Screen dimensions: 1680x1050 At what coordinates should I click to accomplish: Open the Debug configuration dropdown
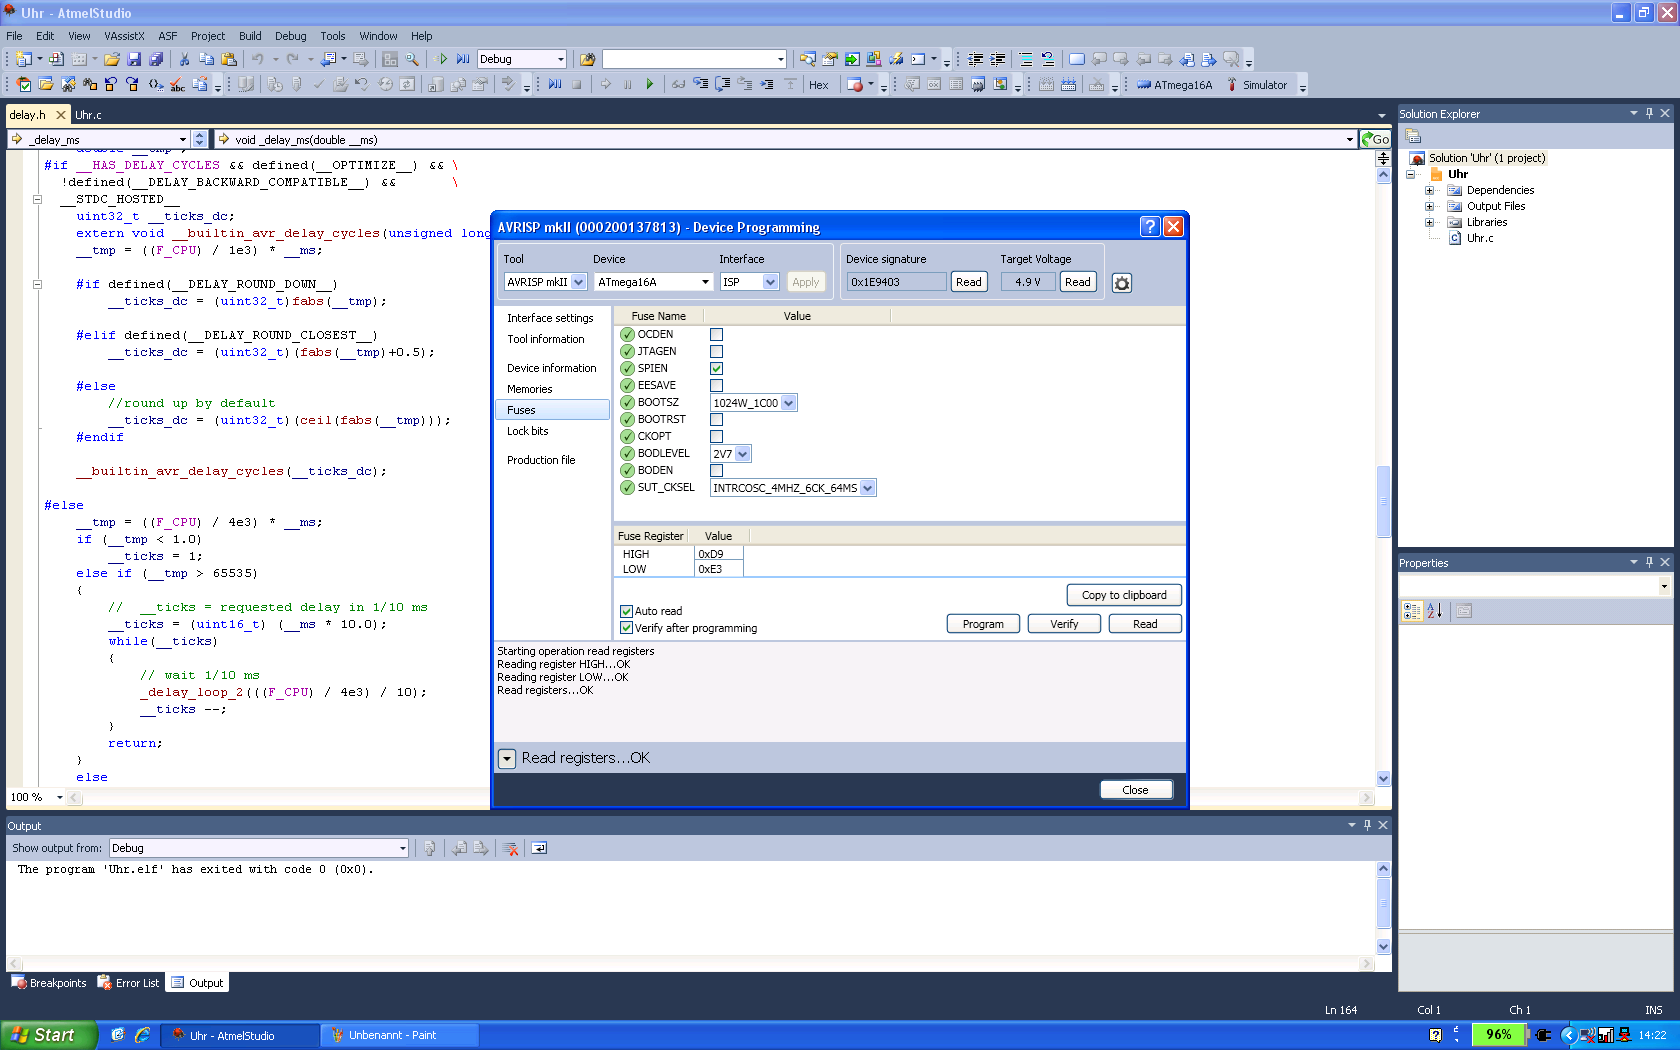click(560, 59)
